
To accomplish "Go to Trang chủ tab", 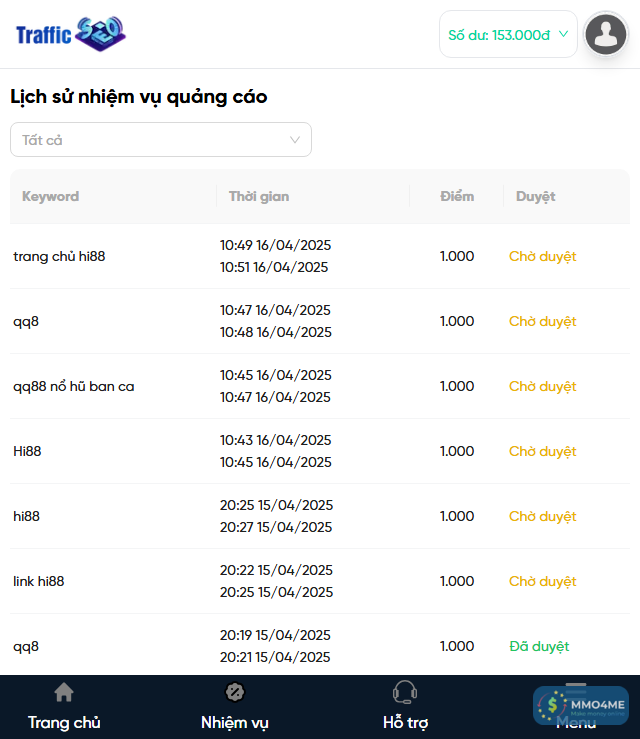I will (64, 722).
